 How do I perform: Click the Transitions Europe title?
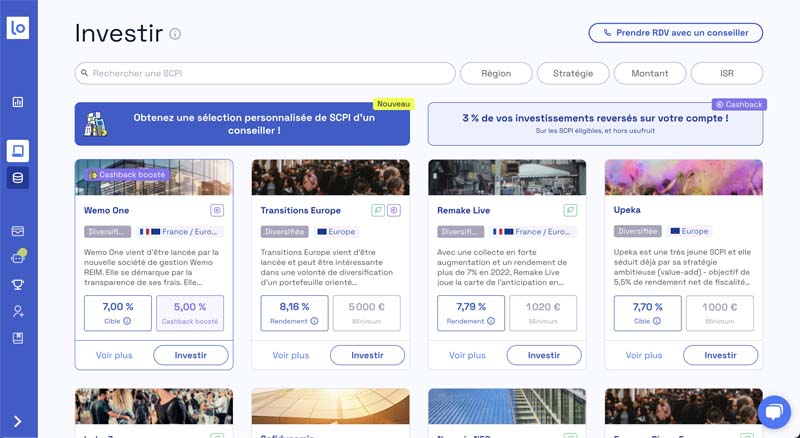301,210
